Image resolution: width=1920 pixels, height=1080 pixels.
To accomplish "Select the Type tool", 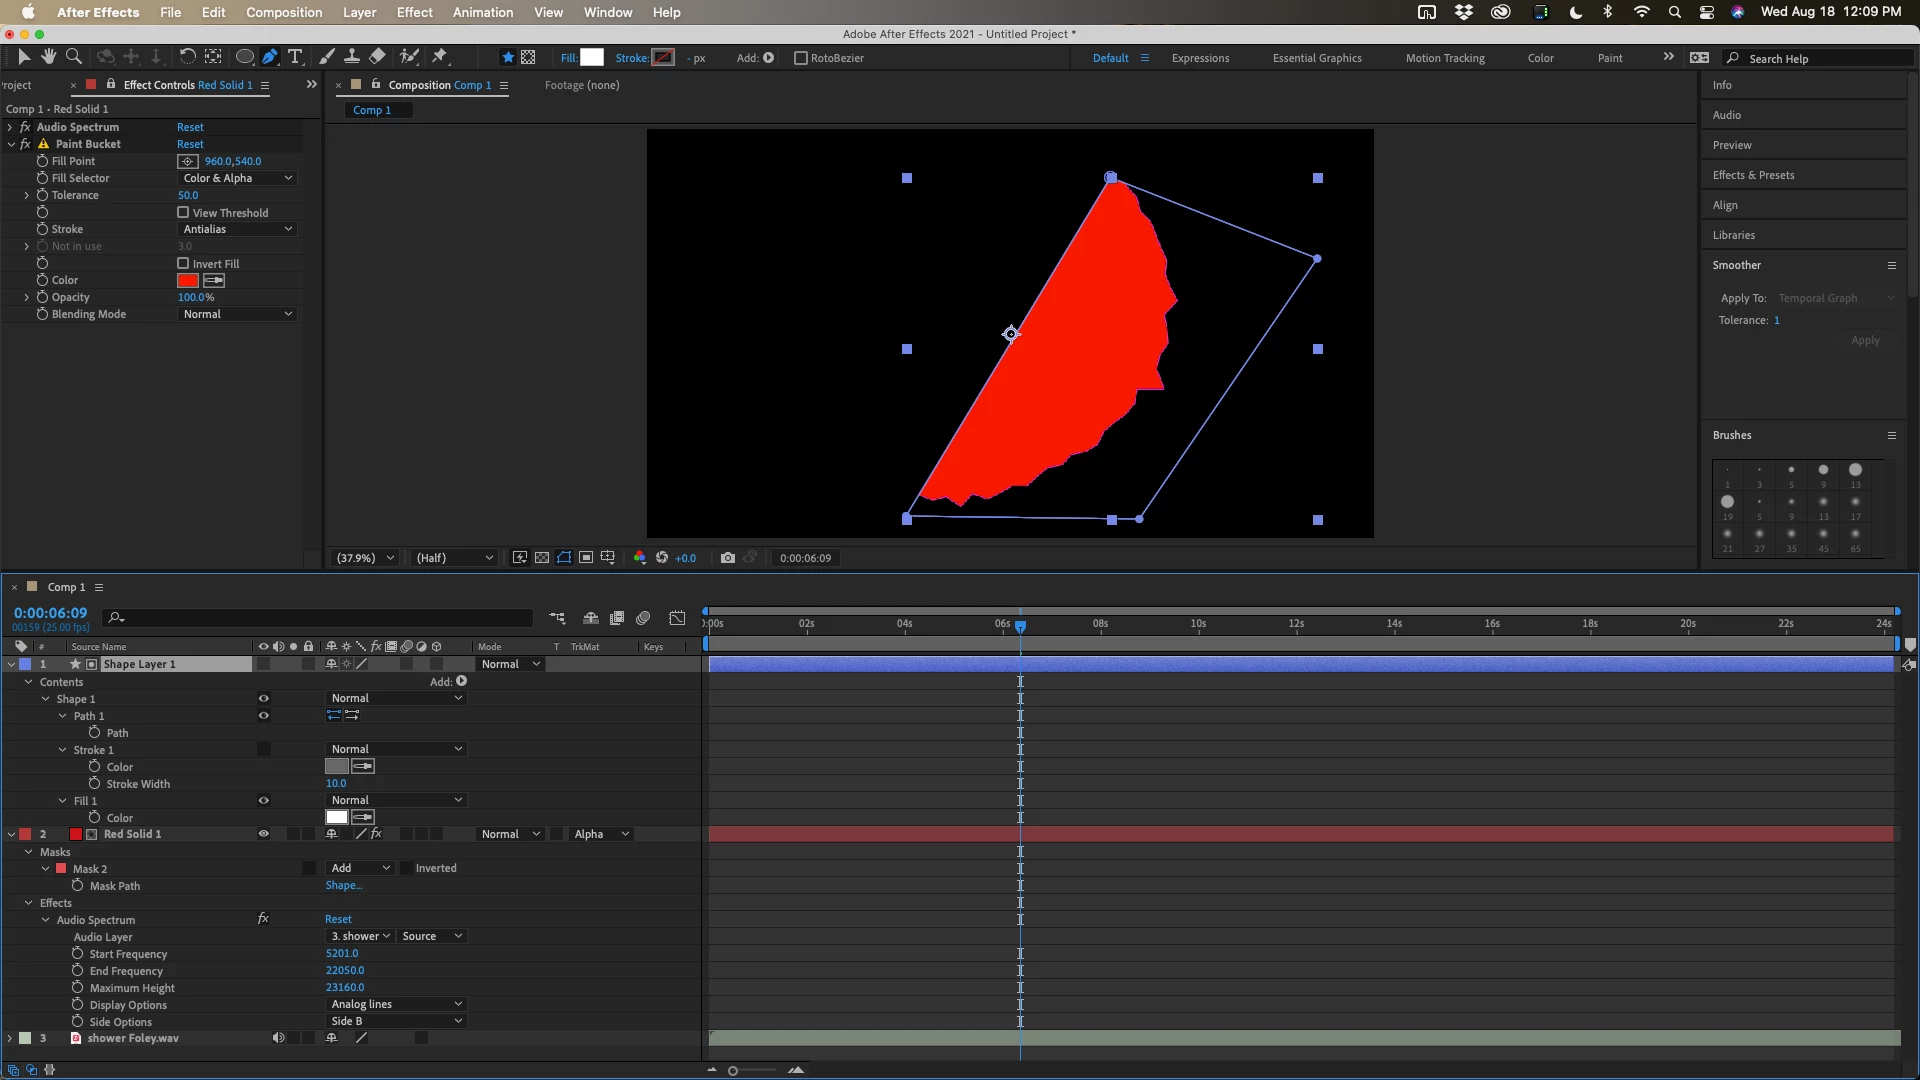I will [x=295, y=57].
